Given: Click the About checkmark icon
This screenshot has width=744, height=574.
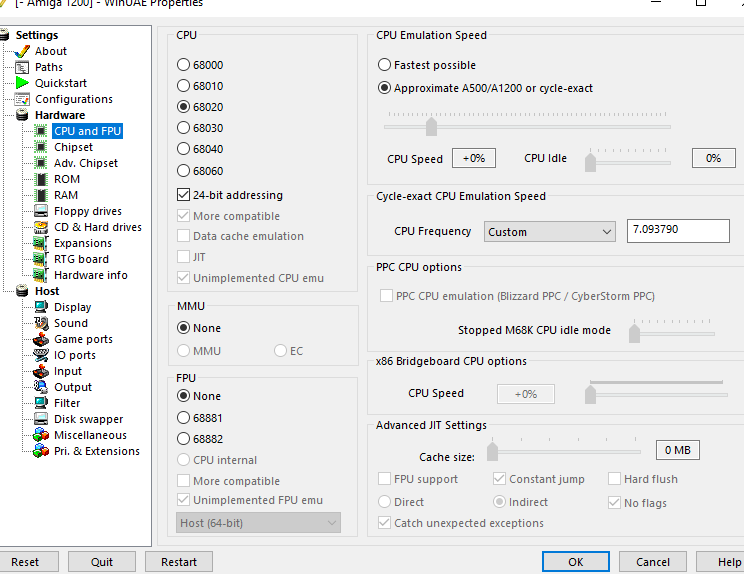Looking at the screenshot, I should pyautogui.click(x=22, y=51).
